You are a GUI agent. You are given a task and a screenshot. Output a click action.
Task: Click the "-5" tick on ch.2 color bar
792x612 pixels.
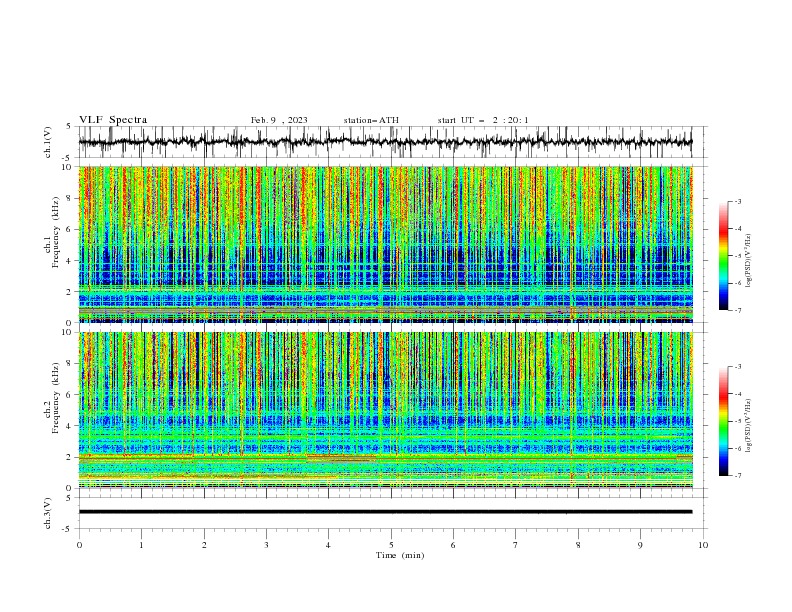click(738, 421)
